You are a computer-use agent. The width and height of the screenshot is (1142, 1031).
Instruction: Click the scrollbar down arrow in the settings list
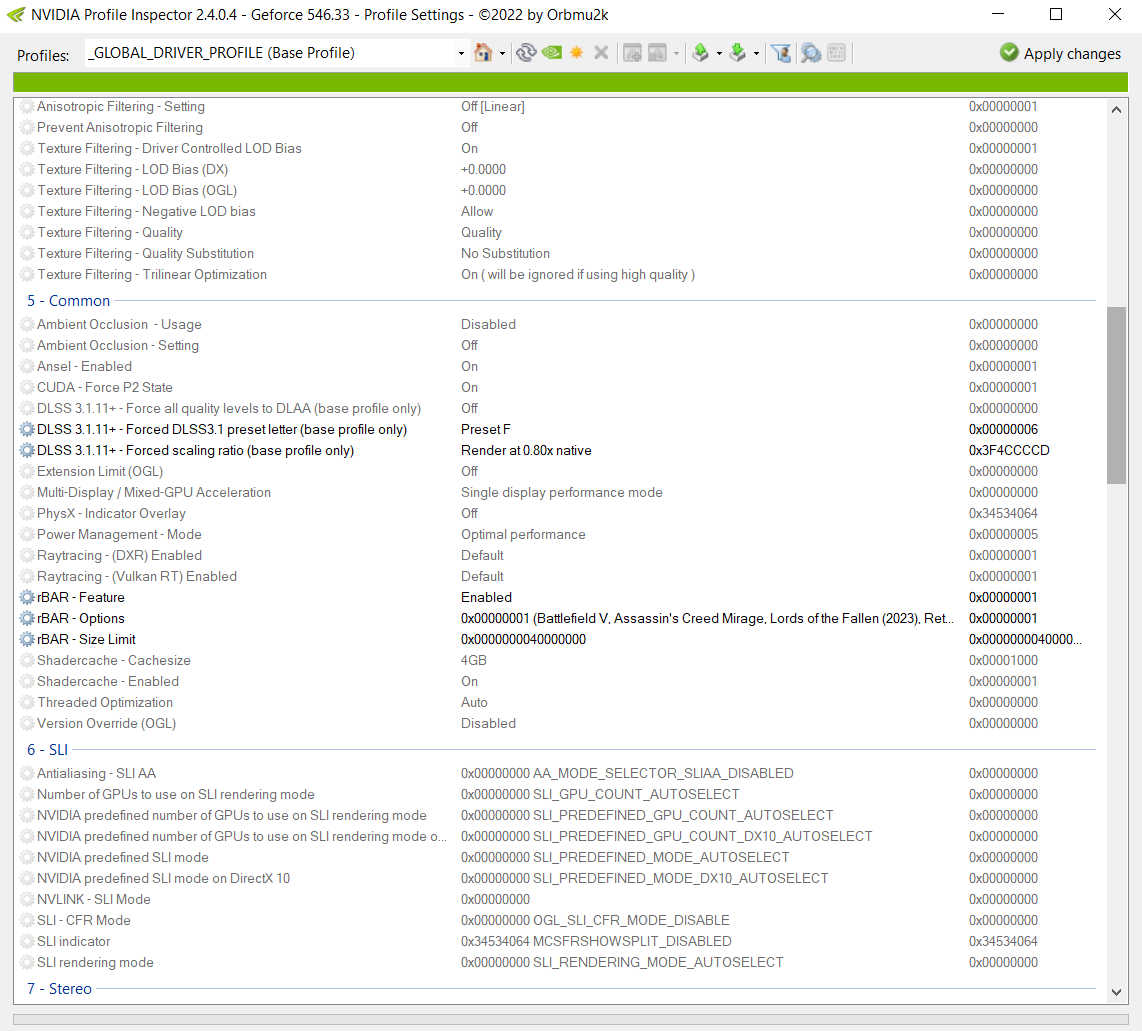click(1116, 992)
